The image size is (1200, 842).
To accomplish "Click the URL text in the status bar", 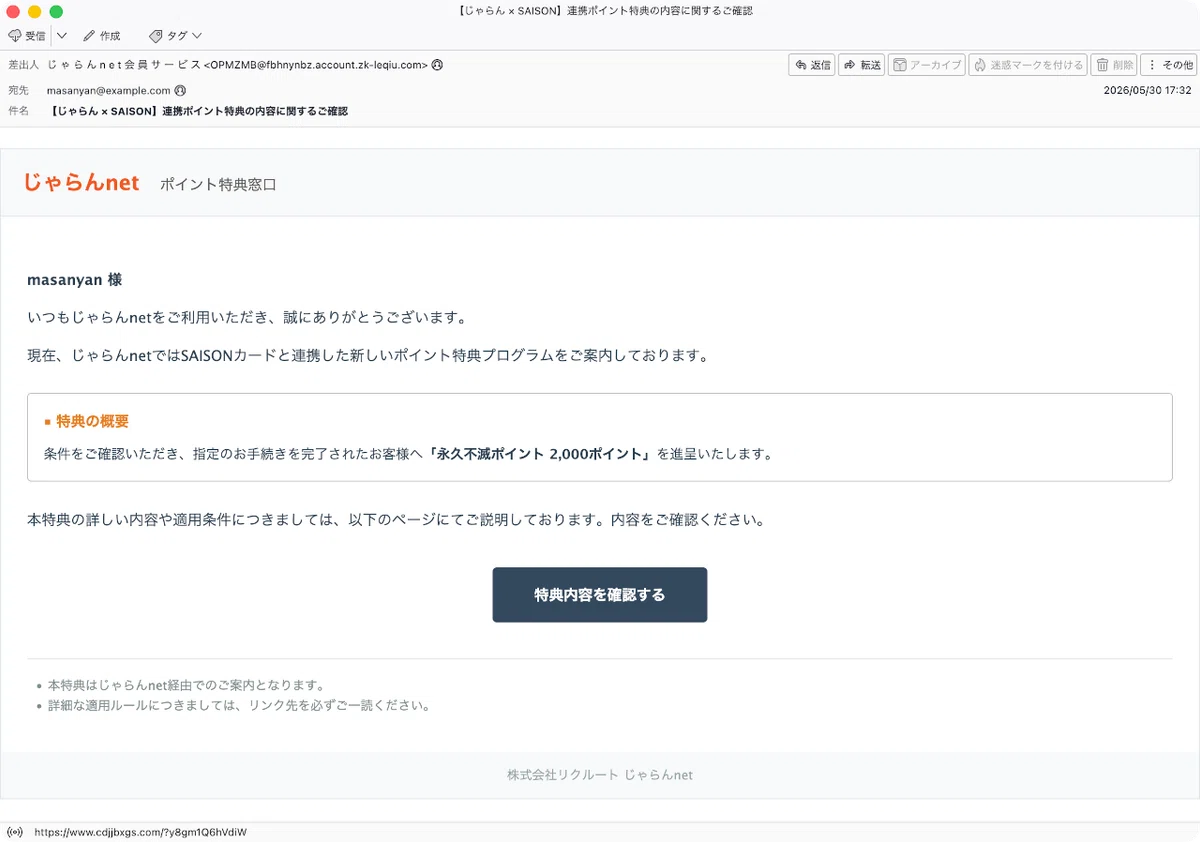I will pyautogui.click(x=140, y=832).
